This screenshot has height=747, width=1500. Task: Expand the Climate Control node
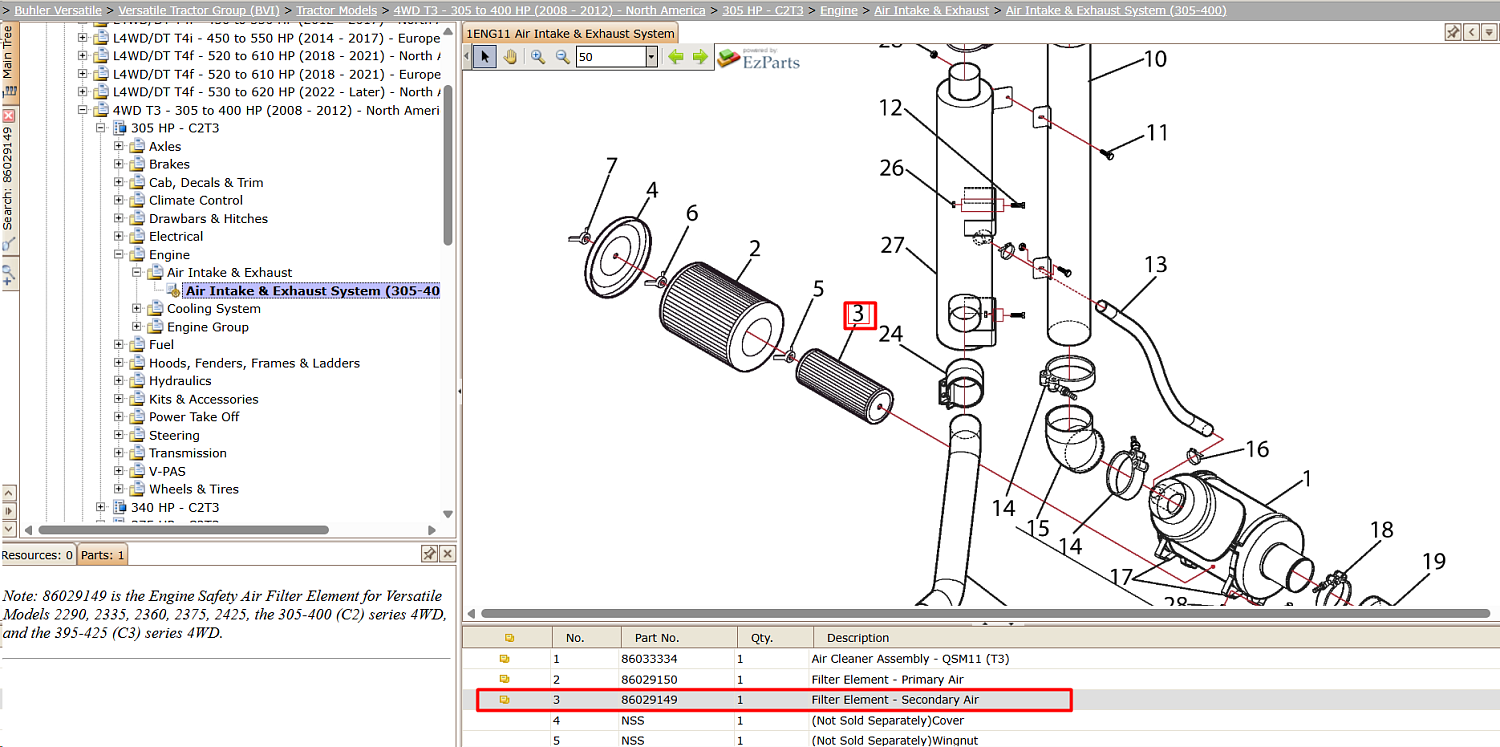[x=119, y=200]
